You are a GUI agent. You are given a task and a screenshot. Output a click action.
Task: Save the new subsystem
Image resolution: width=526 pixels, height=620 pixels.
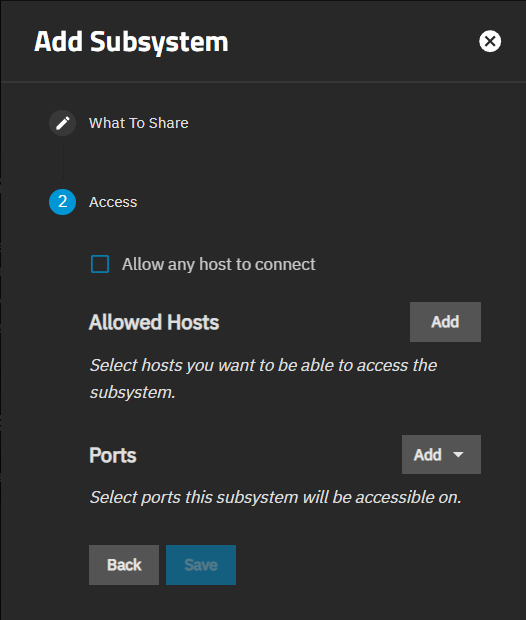pyautogui.click(x=201, y=565)
